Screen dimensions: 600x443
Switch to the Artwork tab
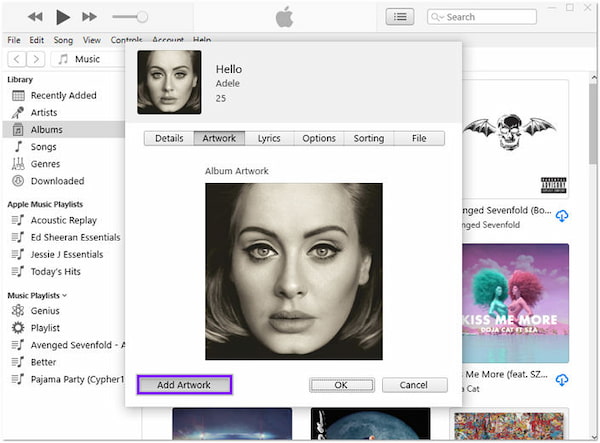pos(219,138)
